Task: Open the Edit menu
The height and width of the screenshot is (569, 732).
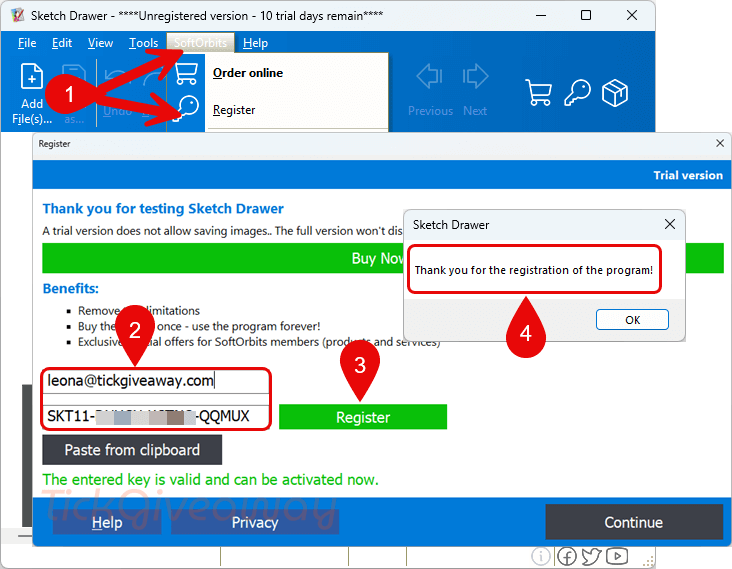Action: pyautogui.click(x=62, y=43)
